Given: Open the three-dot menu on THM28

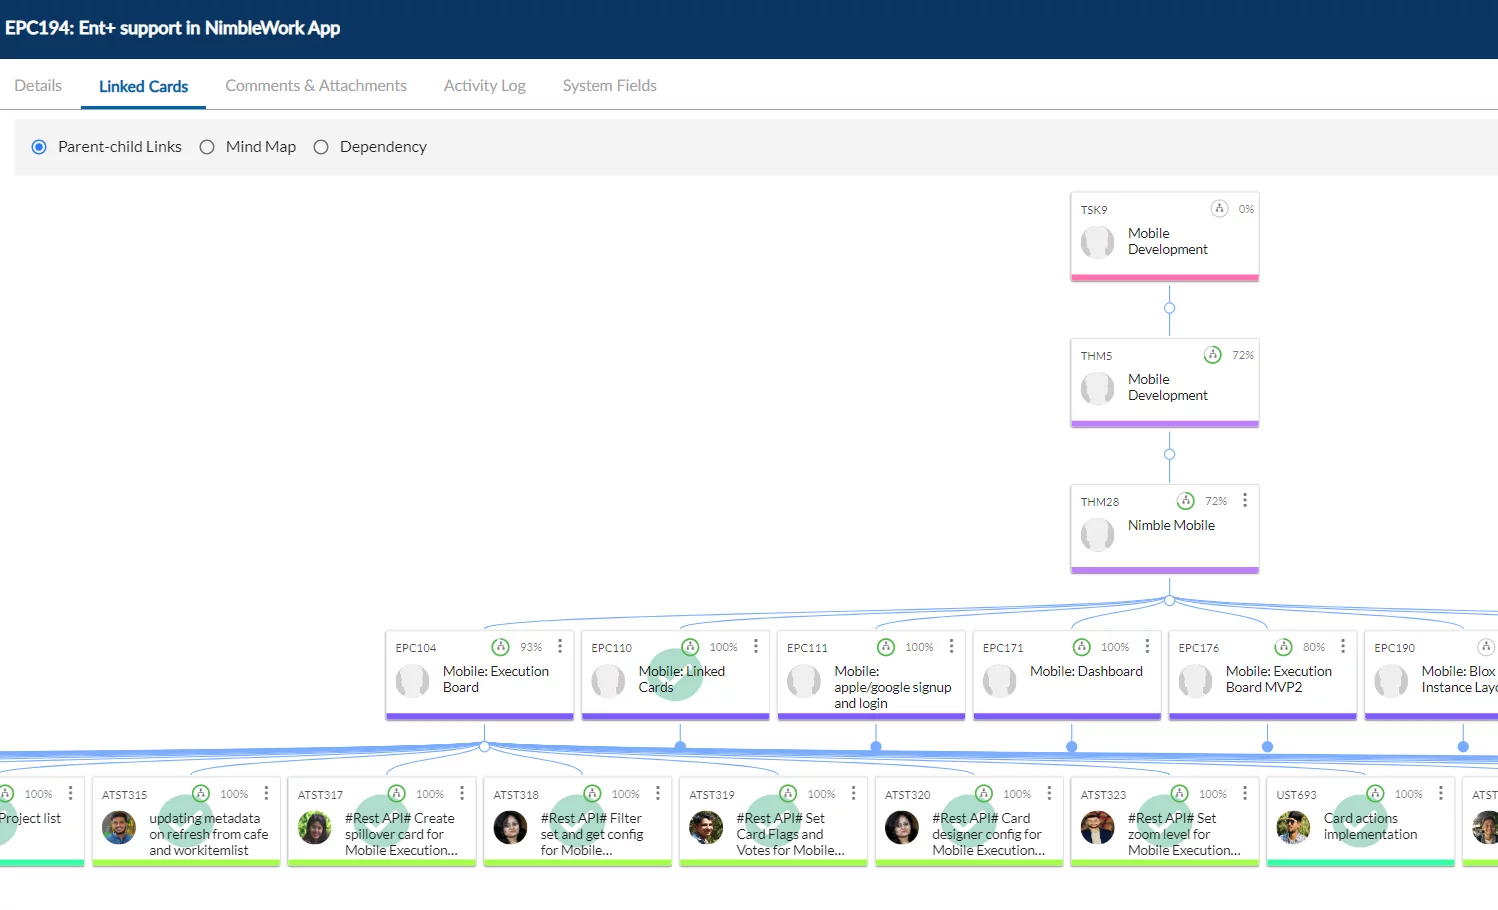Looking at the screenshot, I should click(1245, 499).
